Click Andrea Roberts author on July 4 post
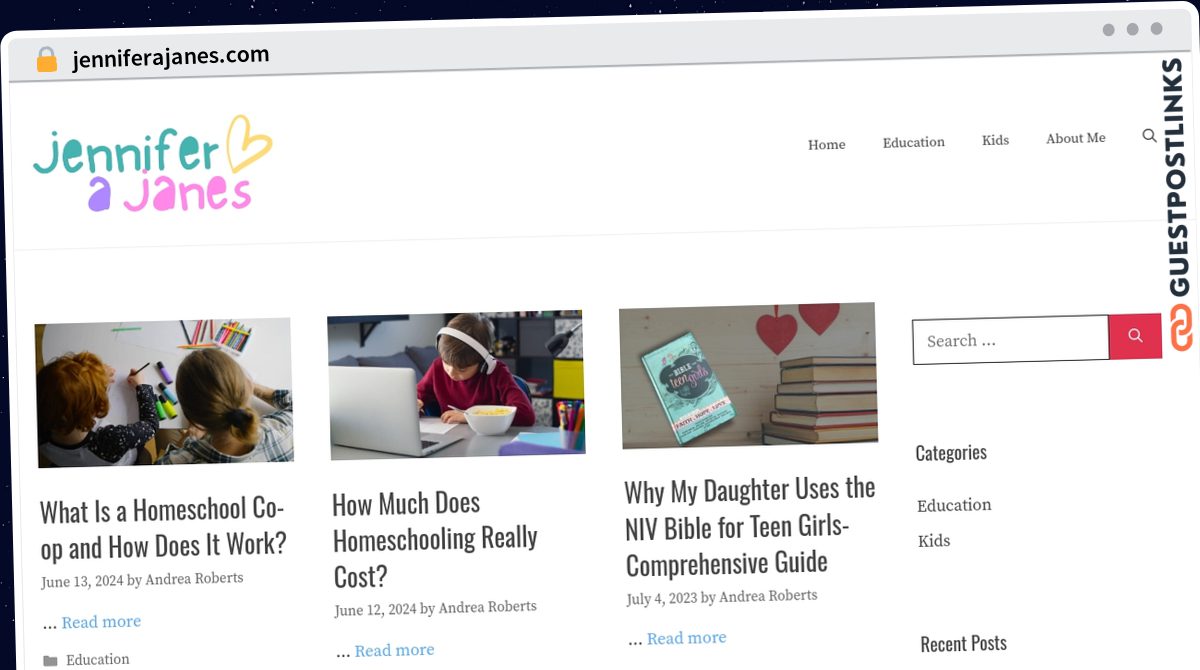The height and width of the screenshot is (670, 1200). 768,596
